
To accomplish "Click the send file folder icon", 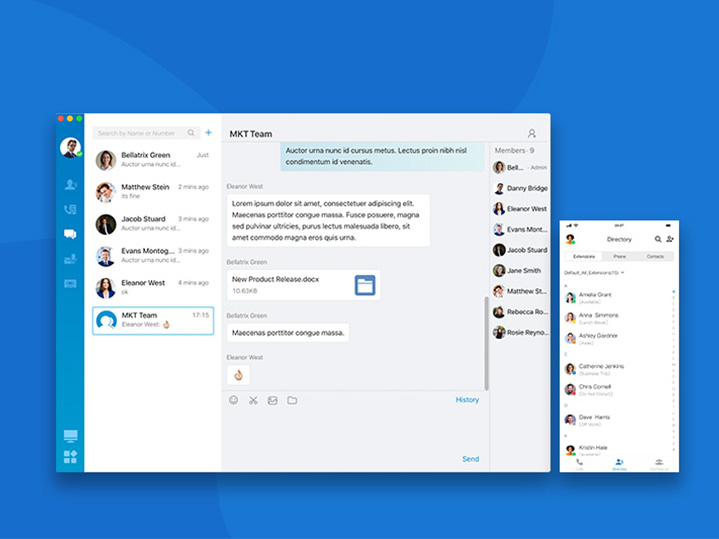I will click(x=292, y=400).
